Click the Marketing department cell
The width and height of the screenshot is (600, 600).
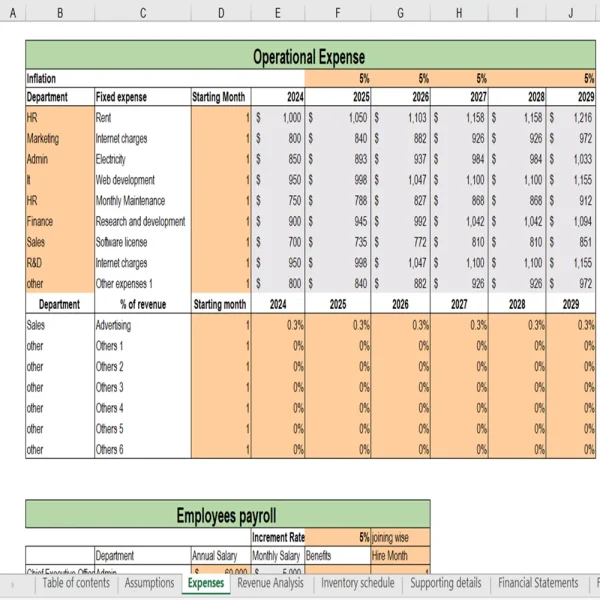click(x=60, y=138)
